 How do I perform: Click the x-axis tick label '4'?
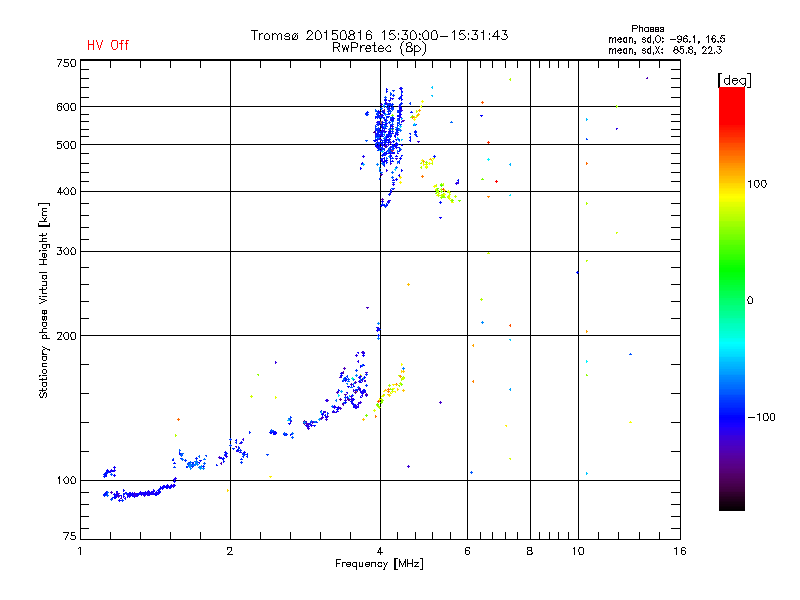point(380,551)
